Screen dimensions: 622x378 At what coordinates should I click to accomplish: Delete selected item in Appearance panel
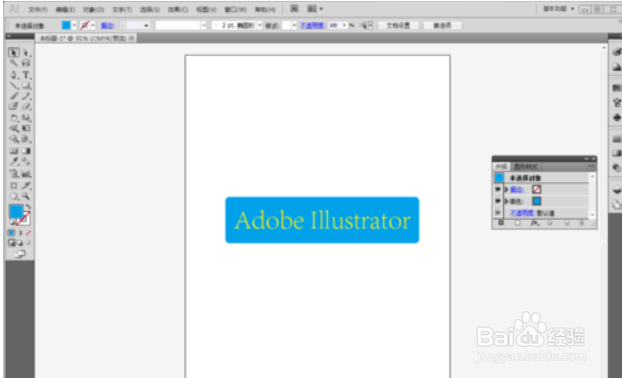coord(582,223)
